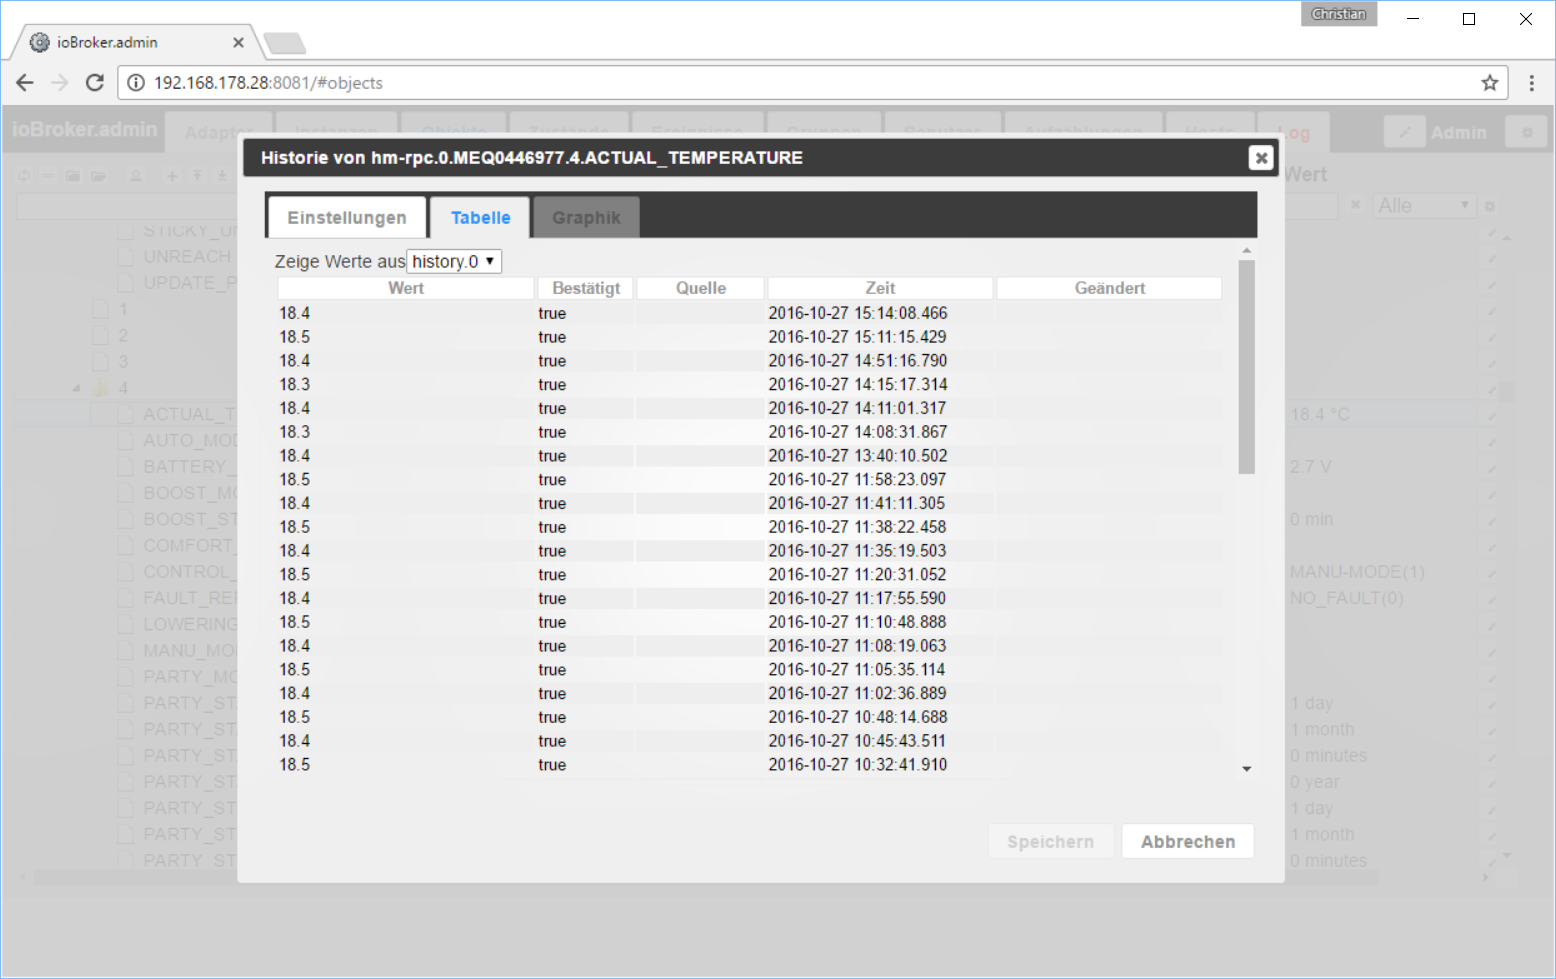Select timestamp 2016-10-27 13:40:10.502

click(858, 456)
